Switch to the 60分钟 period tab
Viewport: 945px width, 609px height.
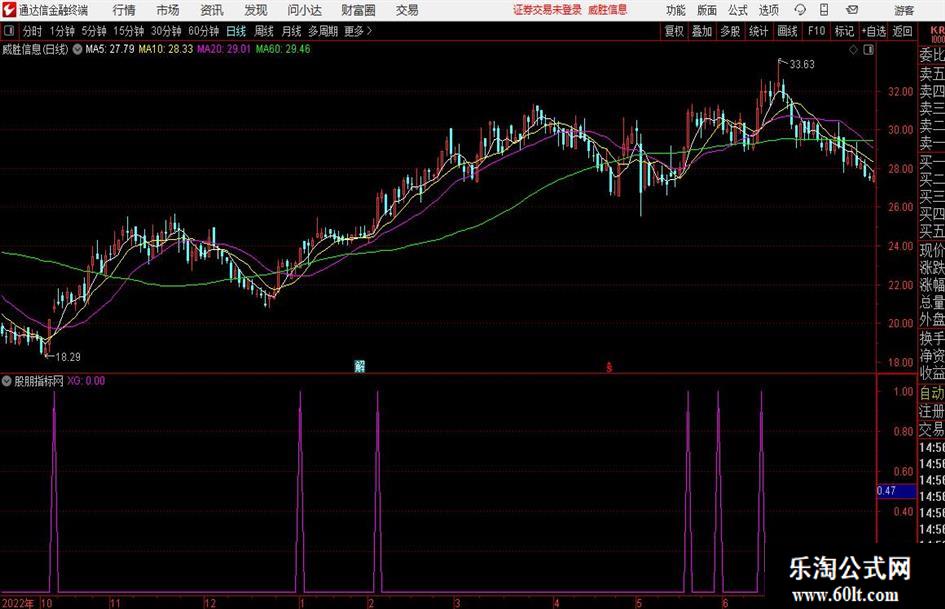(x=204, y=31)
